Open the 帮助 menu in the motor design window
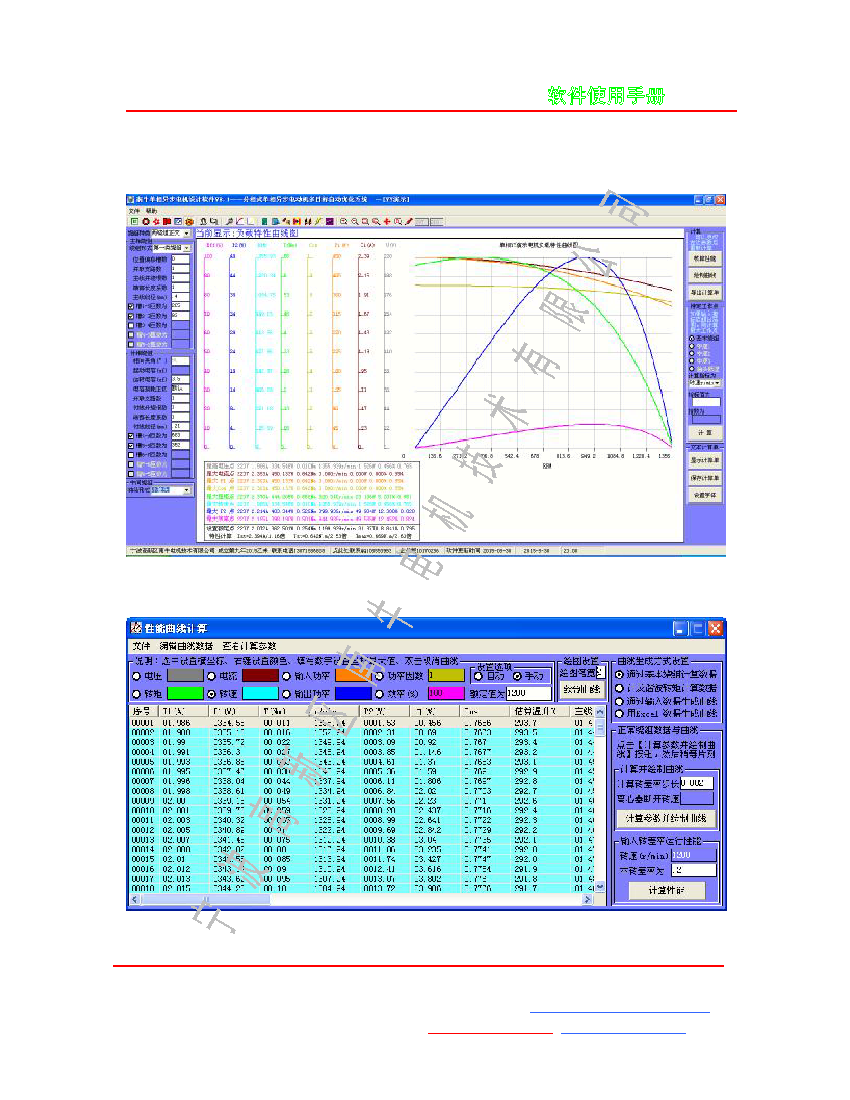 point(151,211)
